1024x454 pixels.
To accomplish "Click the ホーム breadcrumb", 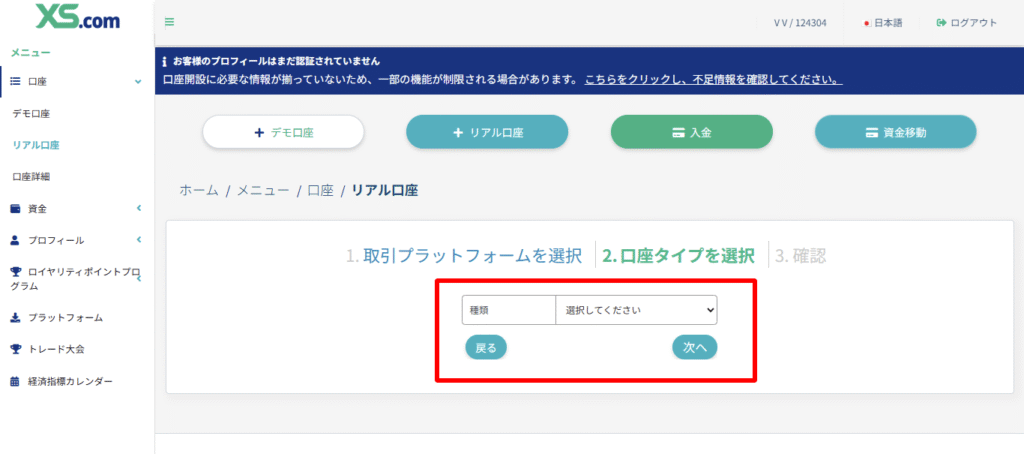I will pos(199,191).
